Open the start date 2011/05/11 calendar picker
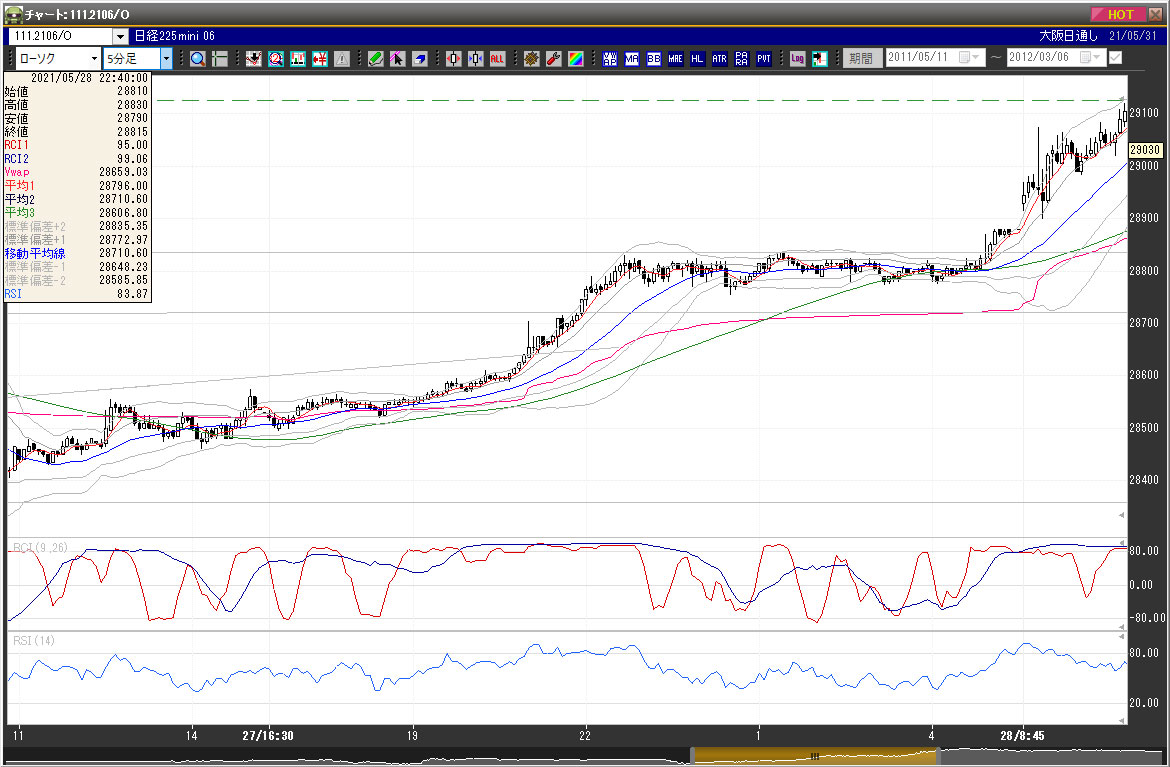 pos(965,58)
